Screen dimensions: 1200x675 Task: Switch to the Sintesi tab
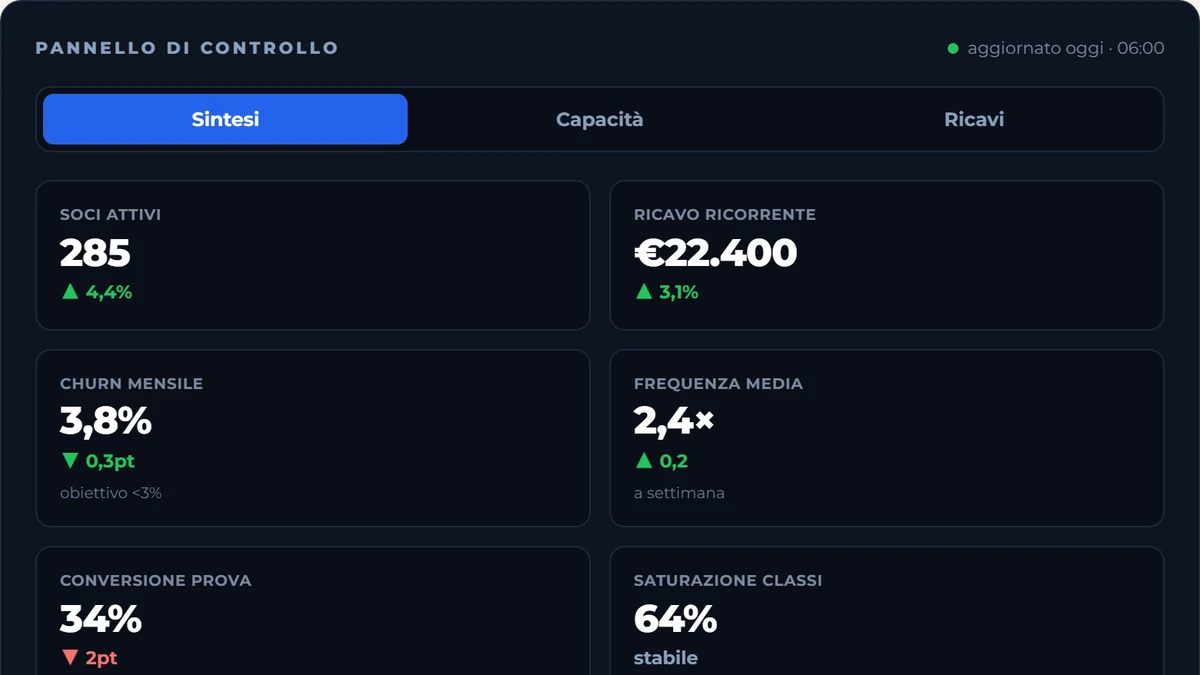[x=225, y=119]
